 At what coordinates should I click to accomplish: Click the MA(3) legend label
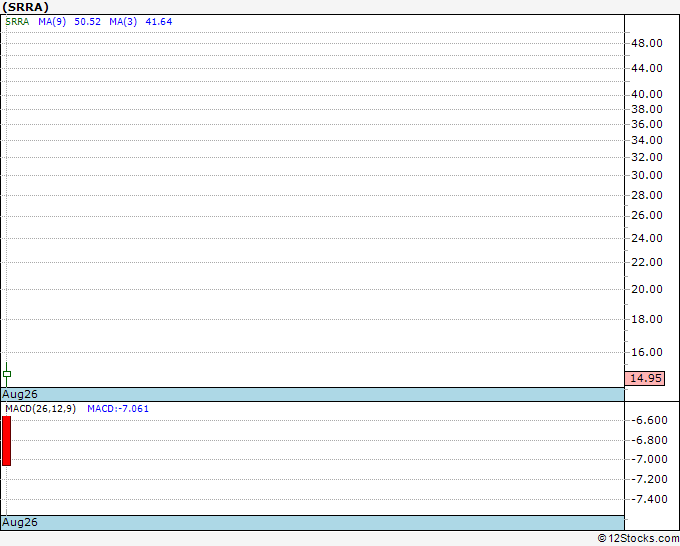[123, 22]
